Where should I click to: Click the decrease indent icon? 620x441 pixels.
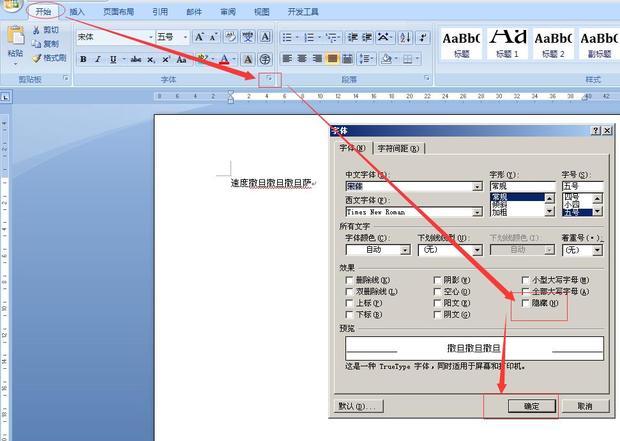pyautogui.click(x=352, y=38)
